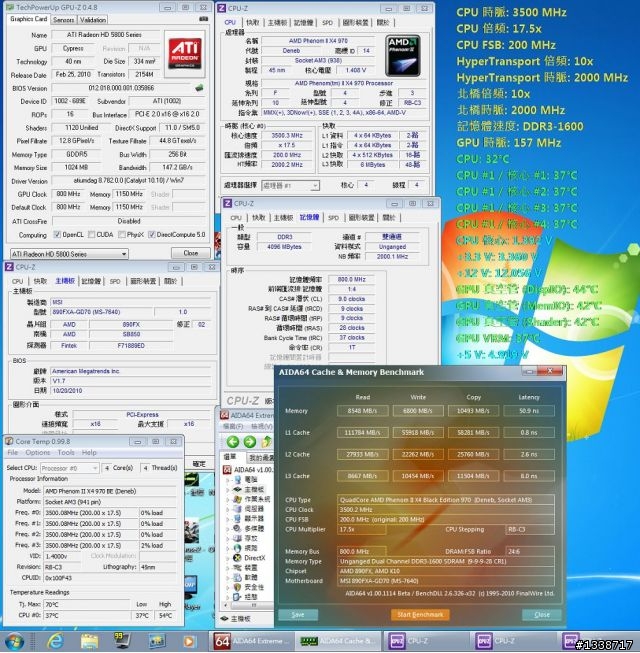Go forward with AIDA64's green right arrow
Image resolution: width=640 pixels, height=653 pixels.
(250, 441)
